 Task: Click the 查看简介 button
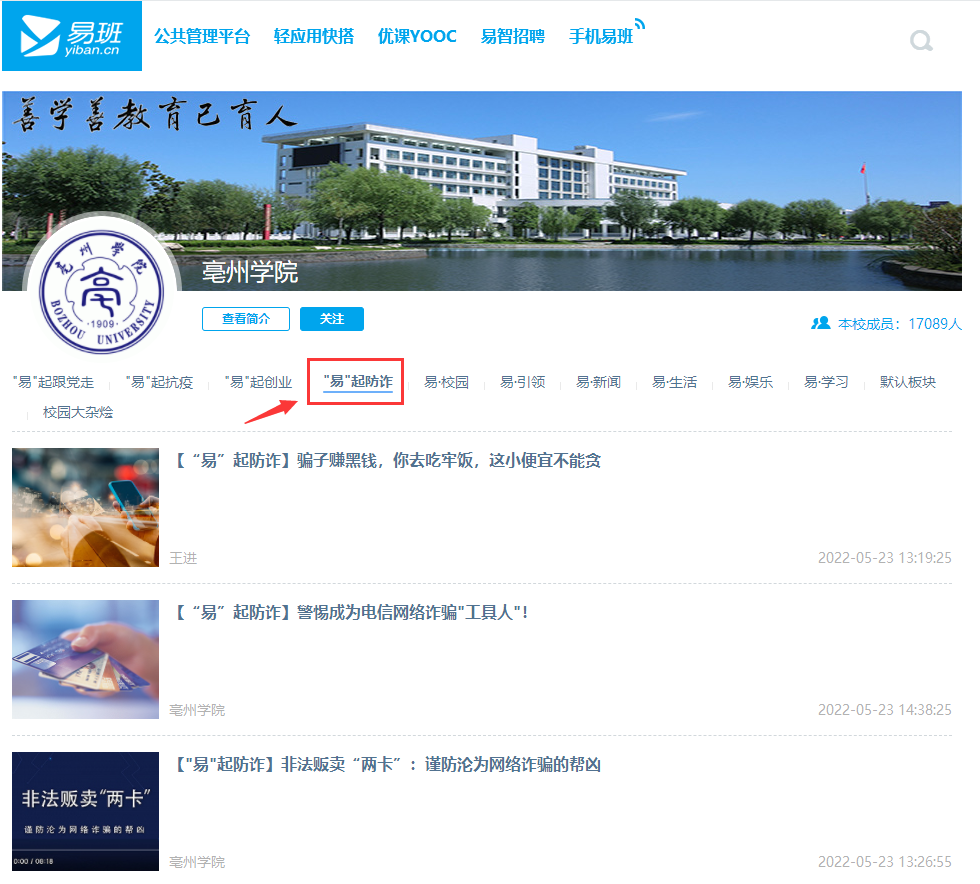246,319
